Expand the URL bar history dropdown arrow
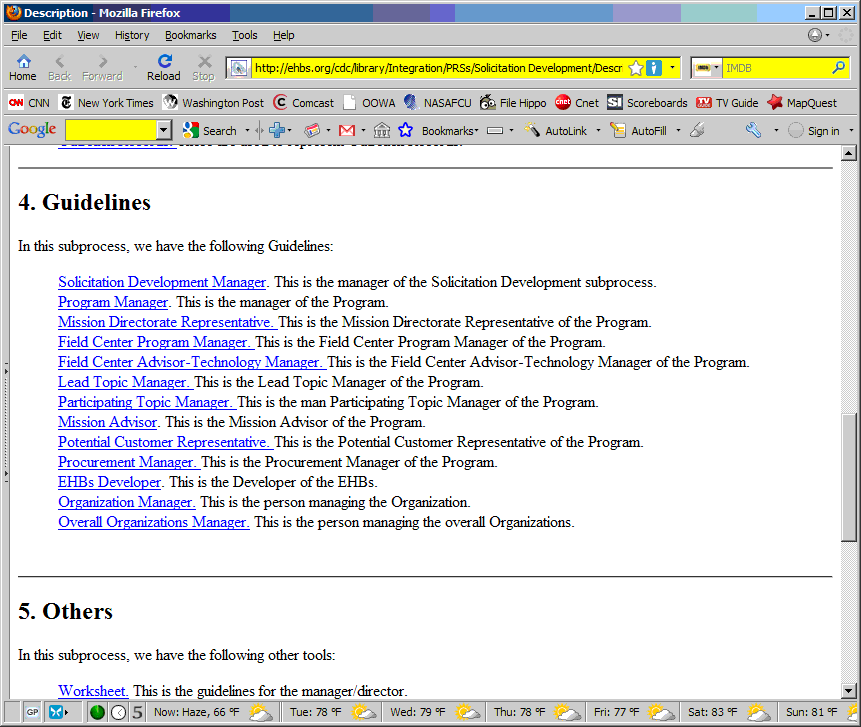Viewport: 861px width, 727px height. point(672,68)
